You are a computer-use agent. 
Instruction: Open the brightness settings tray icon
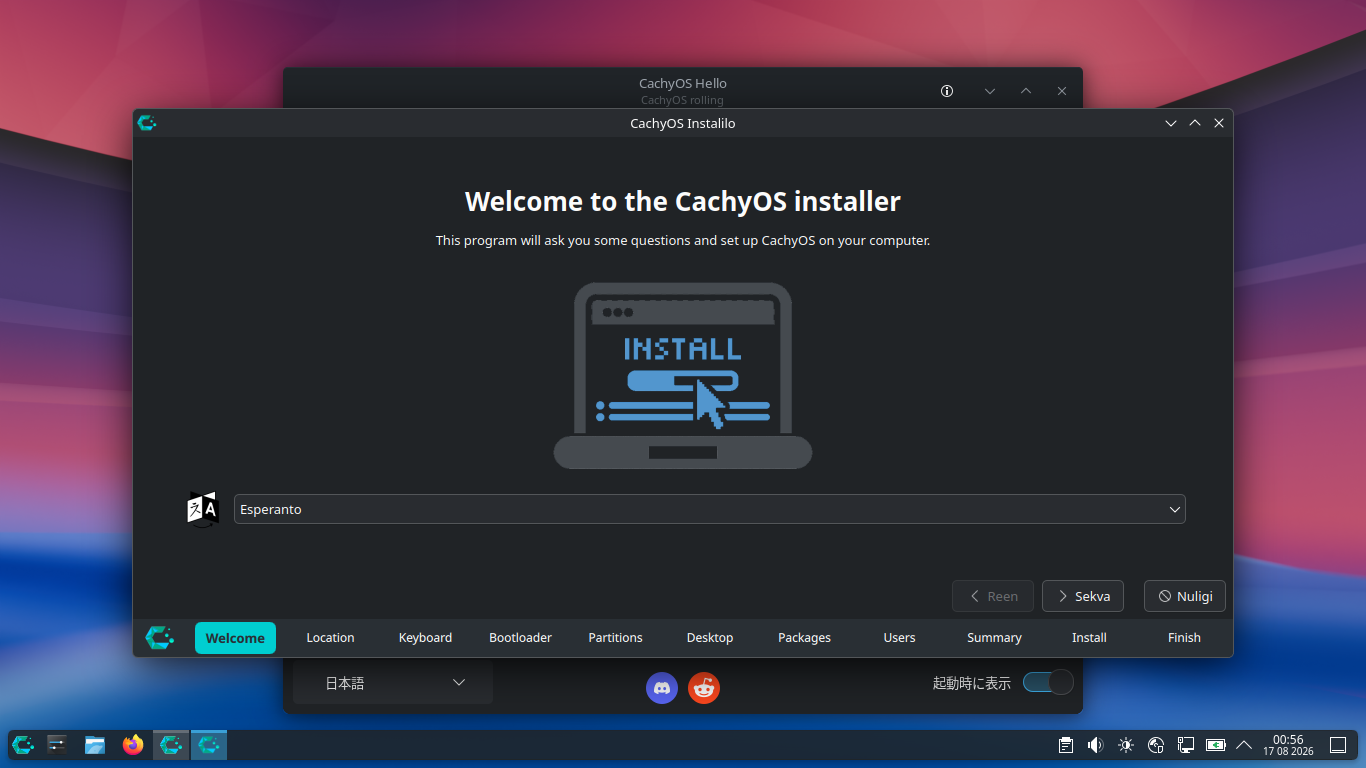tap(1126, 745)
